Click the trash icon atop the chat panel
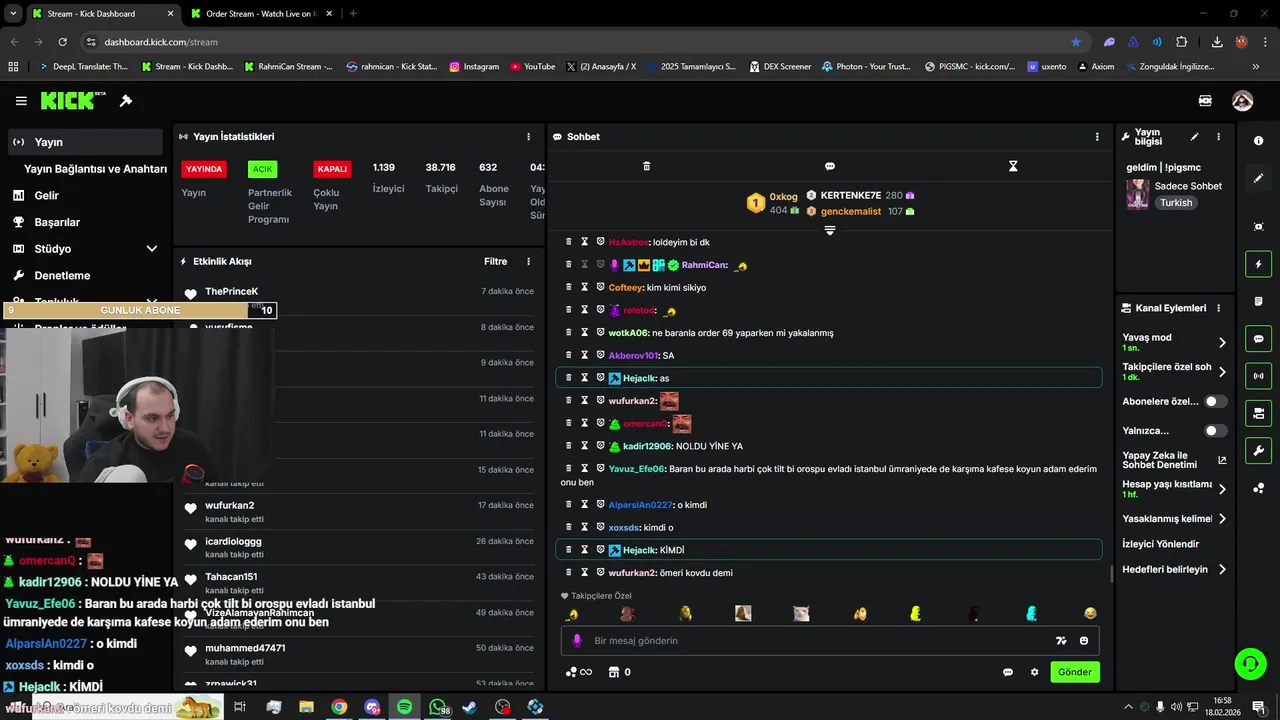 click(646, 166)
